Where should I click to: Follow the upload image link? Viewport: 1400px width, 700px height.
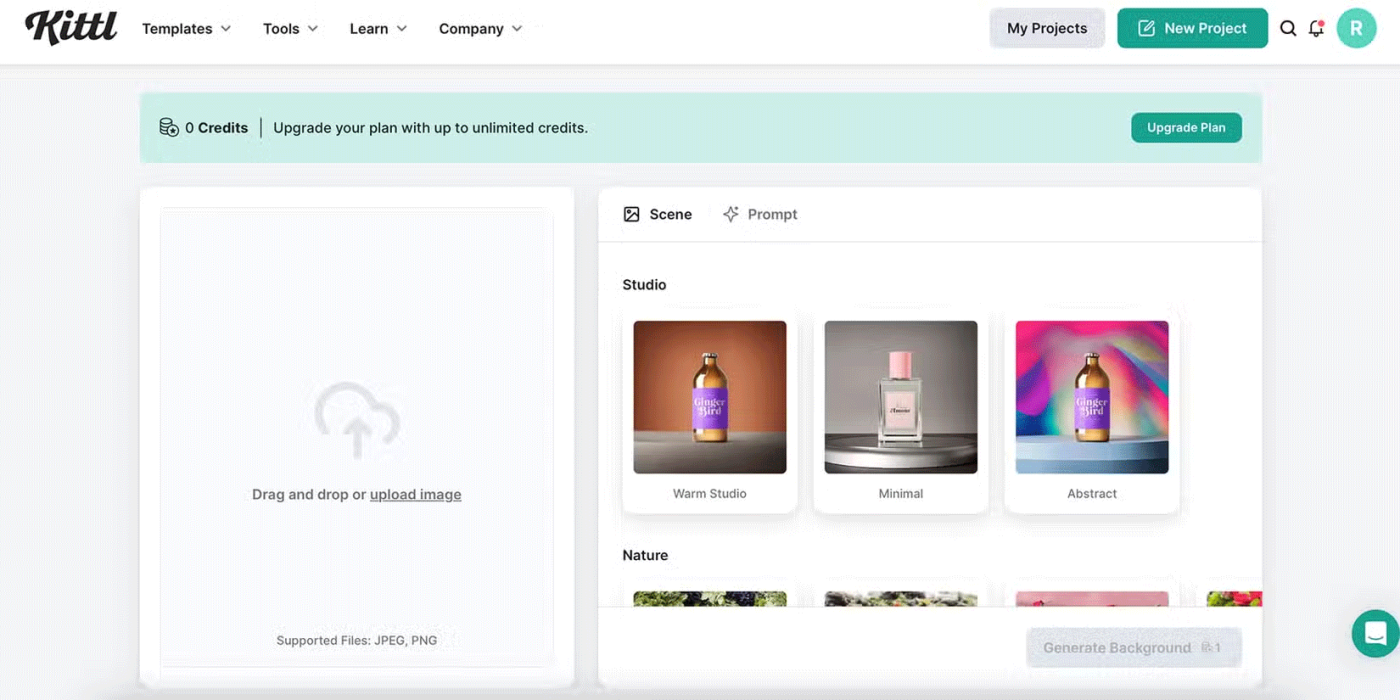point(415,494)
